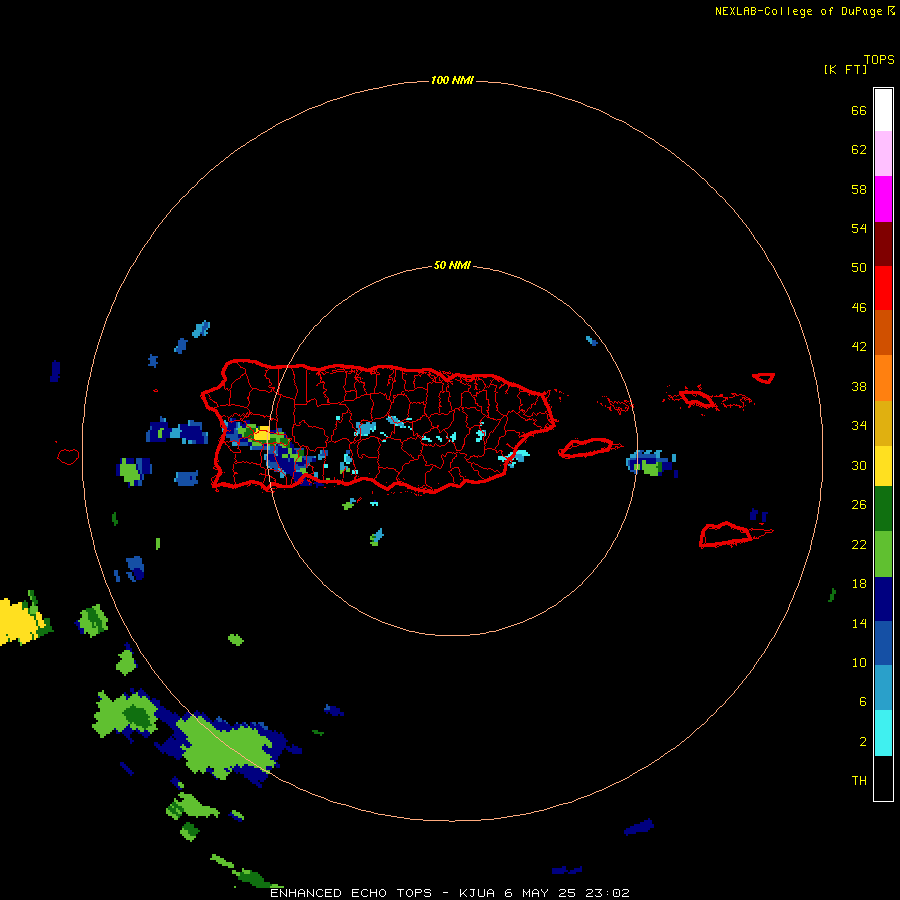Click the orange 42 kft legend swatch
Image resolution: width=900 pixels, height=900 pixels.
[883, 377]
